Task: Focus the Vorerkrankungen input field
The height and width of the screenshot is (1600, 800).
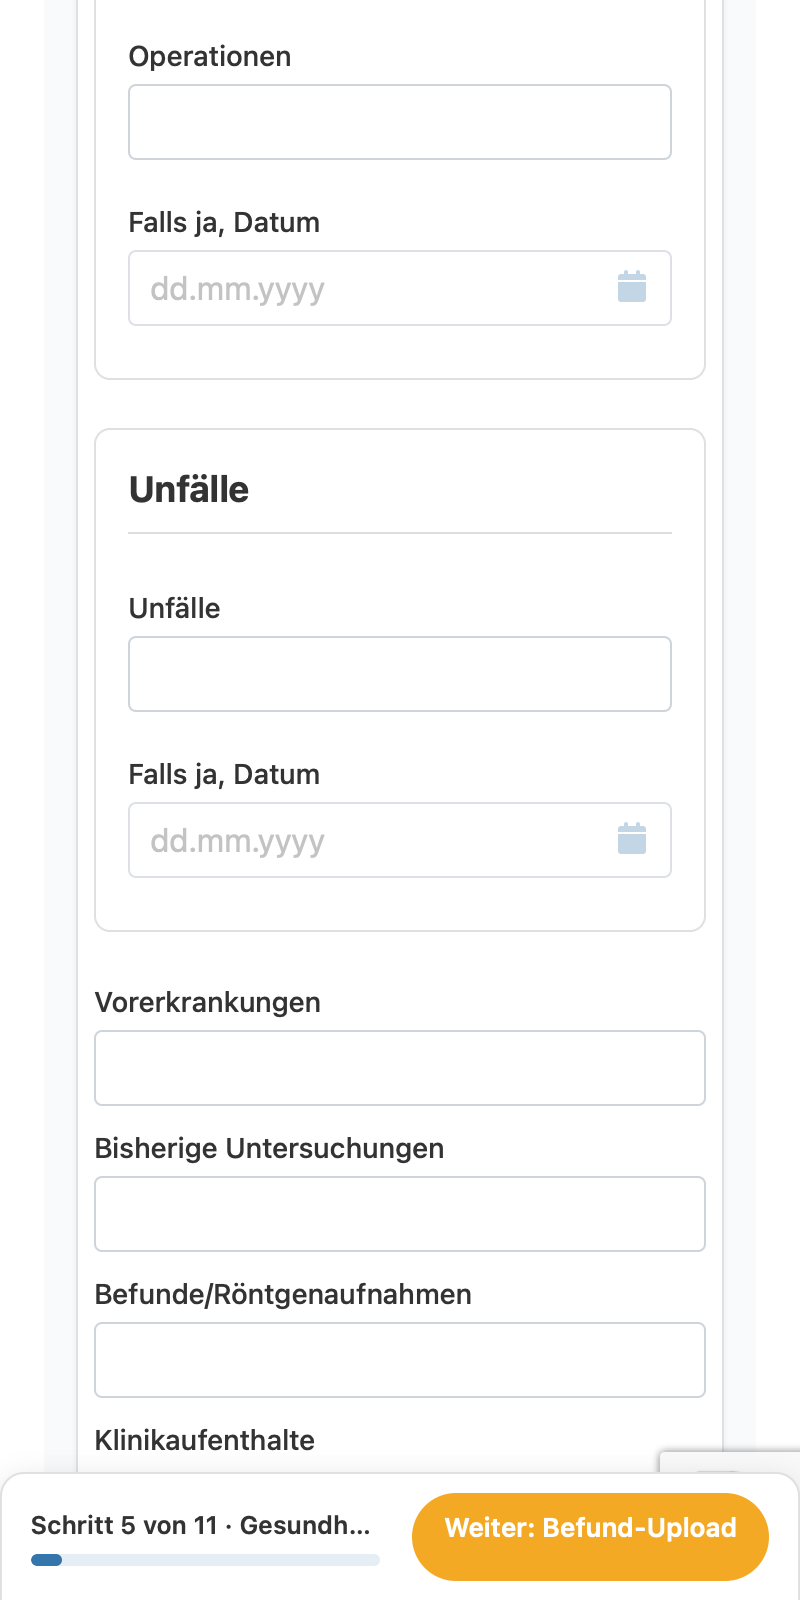Action: 400,1068
